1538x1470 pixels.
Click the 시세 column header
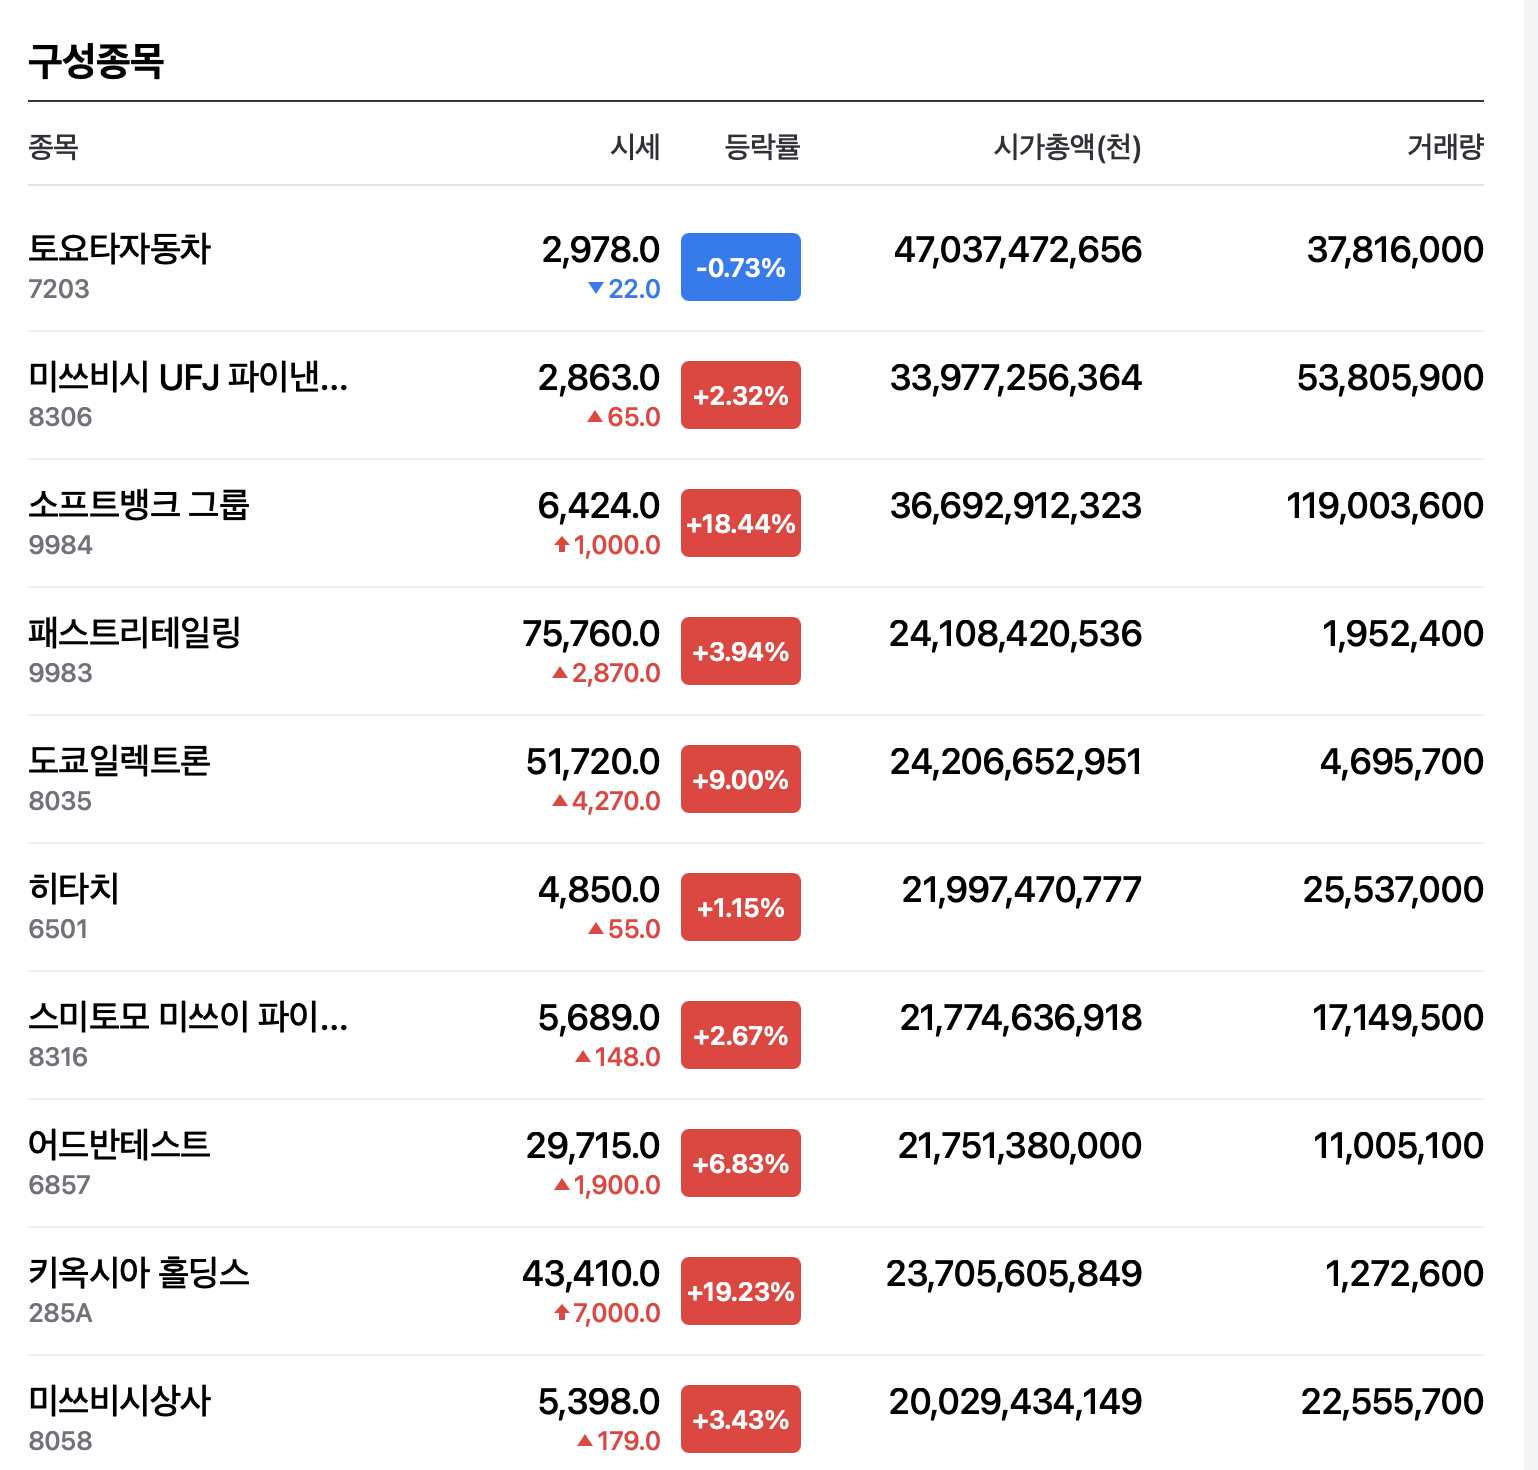tap(636, 147)
